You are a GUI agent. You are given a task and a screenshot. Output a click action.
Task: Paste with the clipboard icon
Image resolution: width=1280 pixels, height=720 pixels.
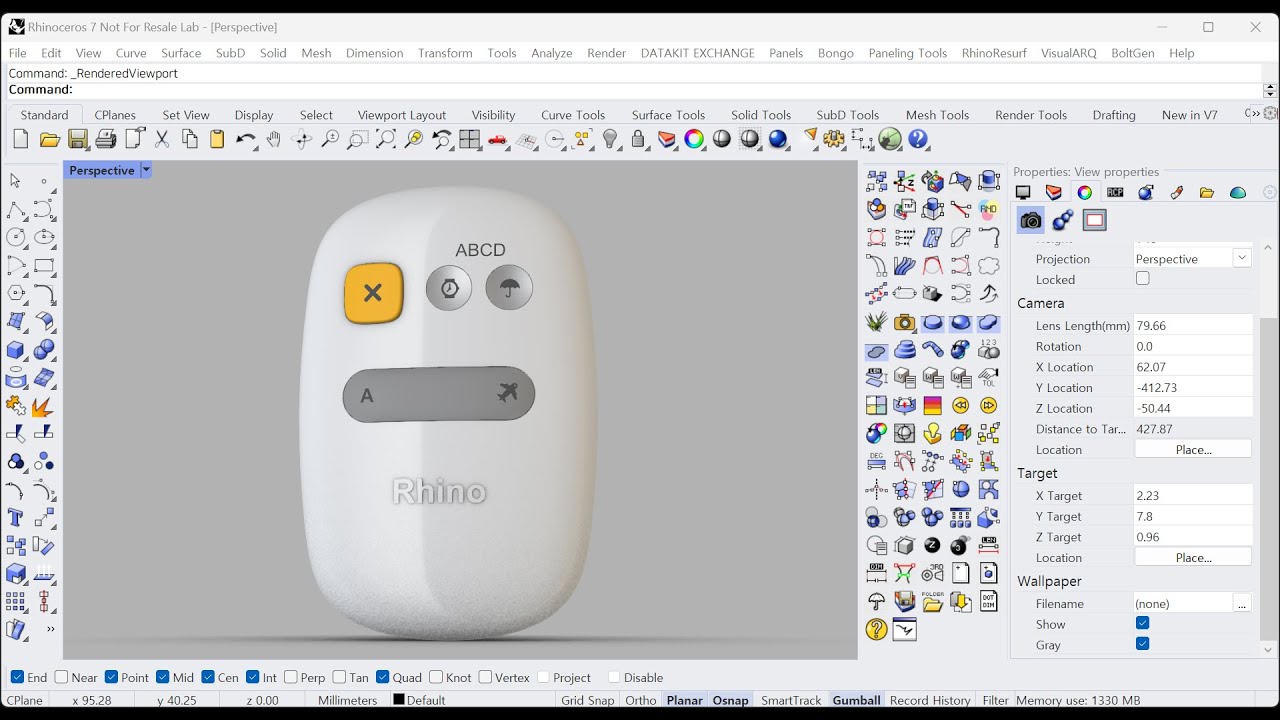click(217, 140)
